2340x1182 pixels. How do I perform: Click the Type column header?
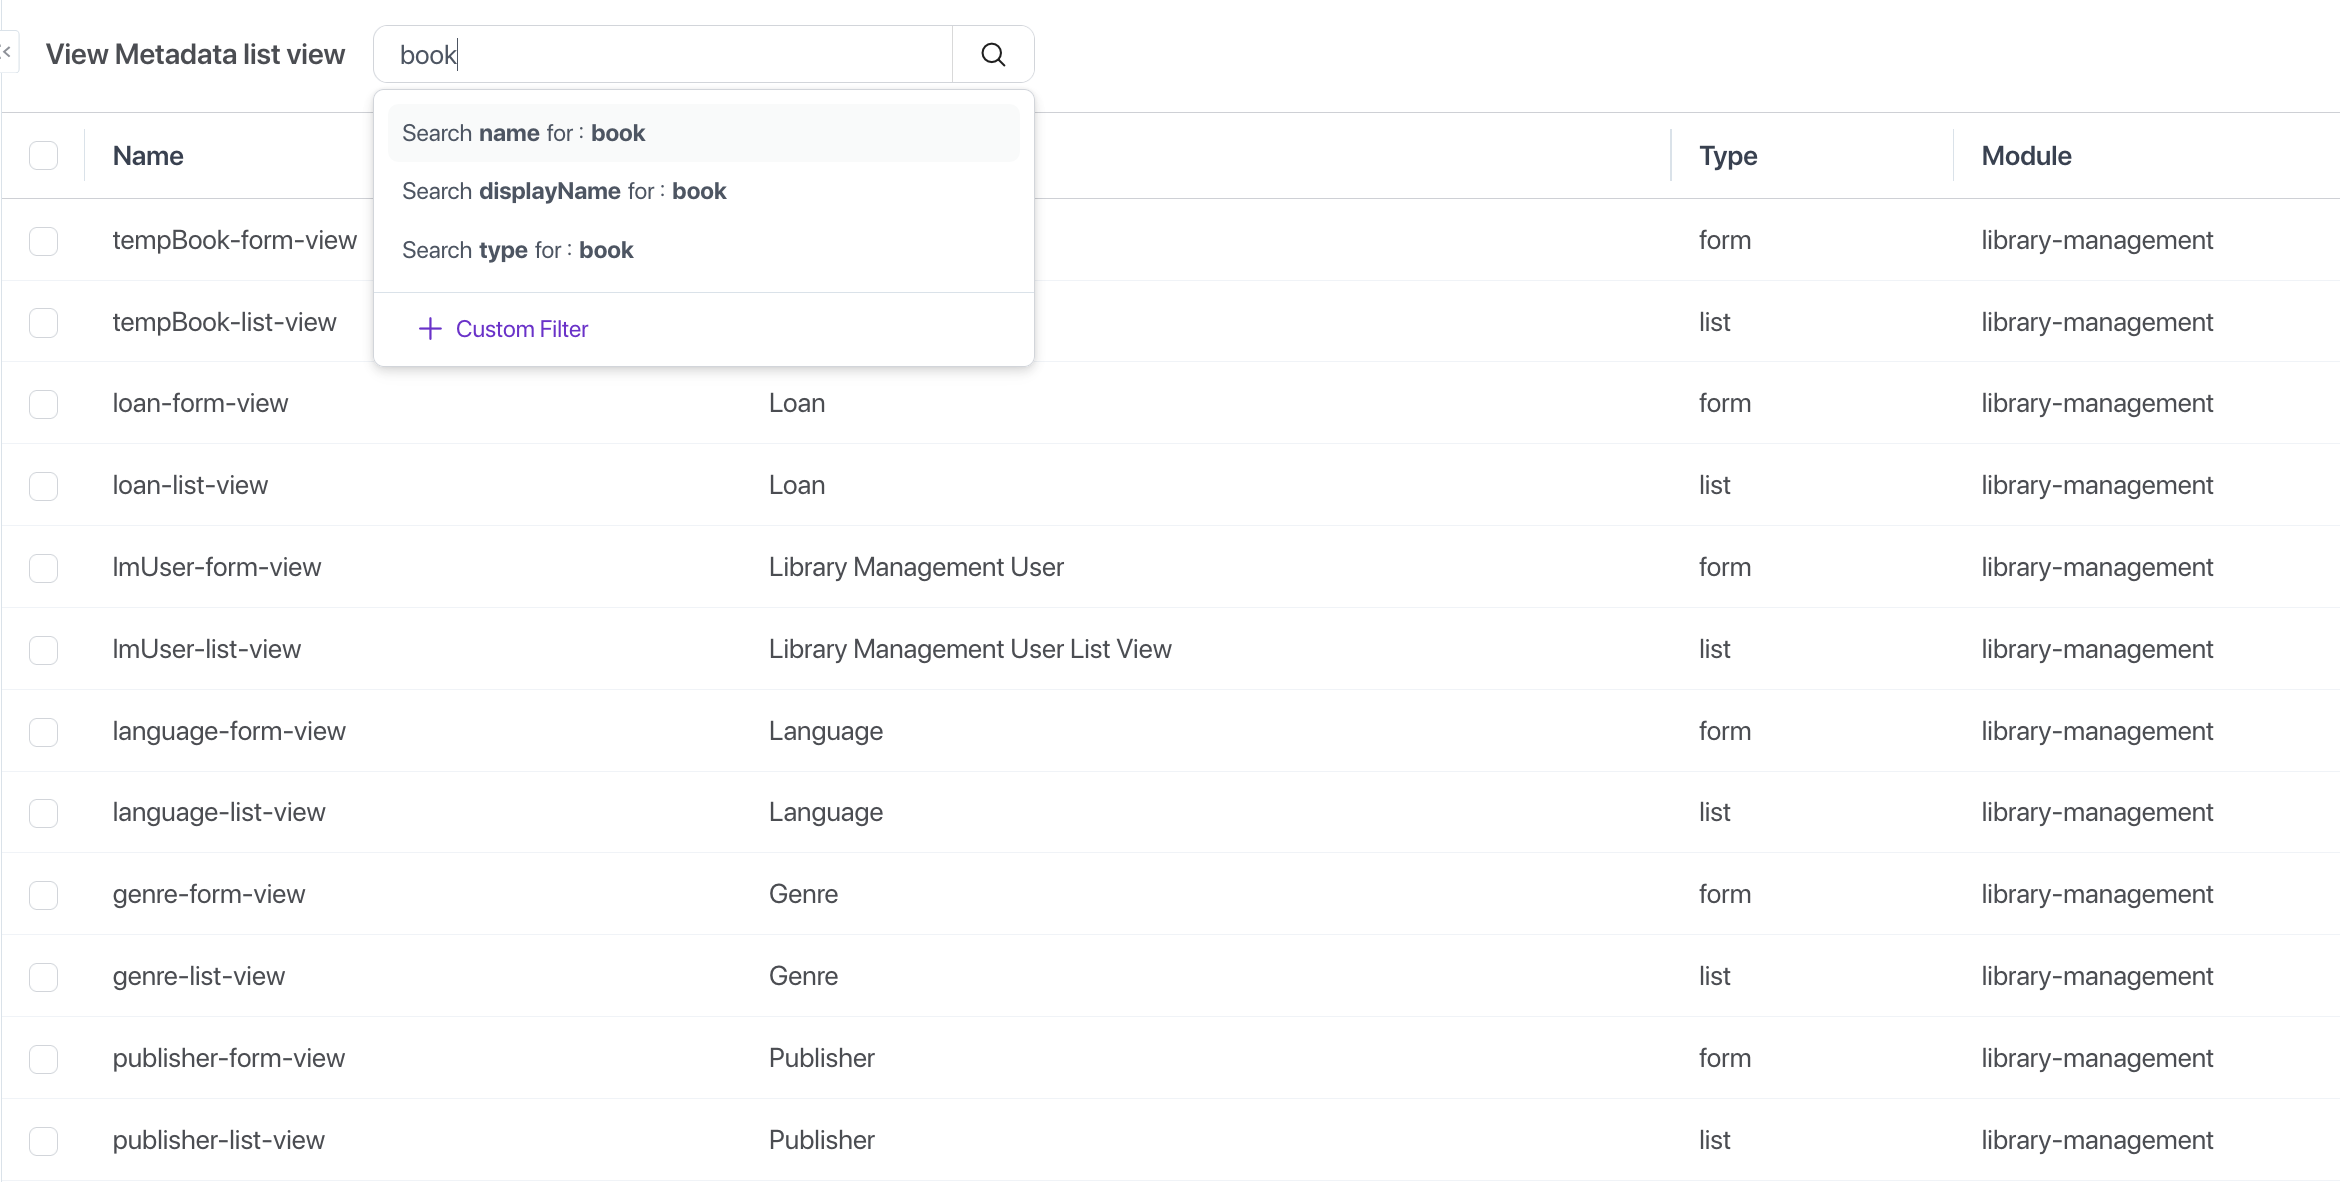1727,156
